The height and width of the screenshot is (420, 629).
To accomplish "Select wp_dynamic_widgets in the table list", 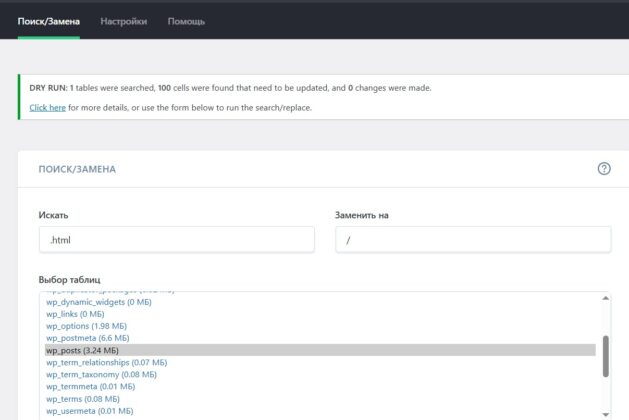I will 98,302.
